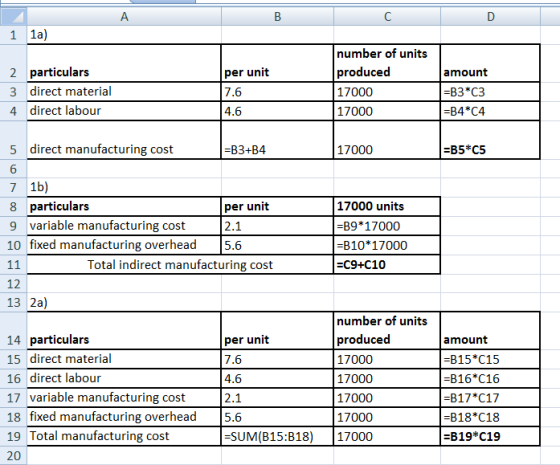Click 'direct manufacturing cost' cell

coord(124,140)
